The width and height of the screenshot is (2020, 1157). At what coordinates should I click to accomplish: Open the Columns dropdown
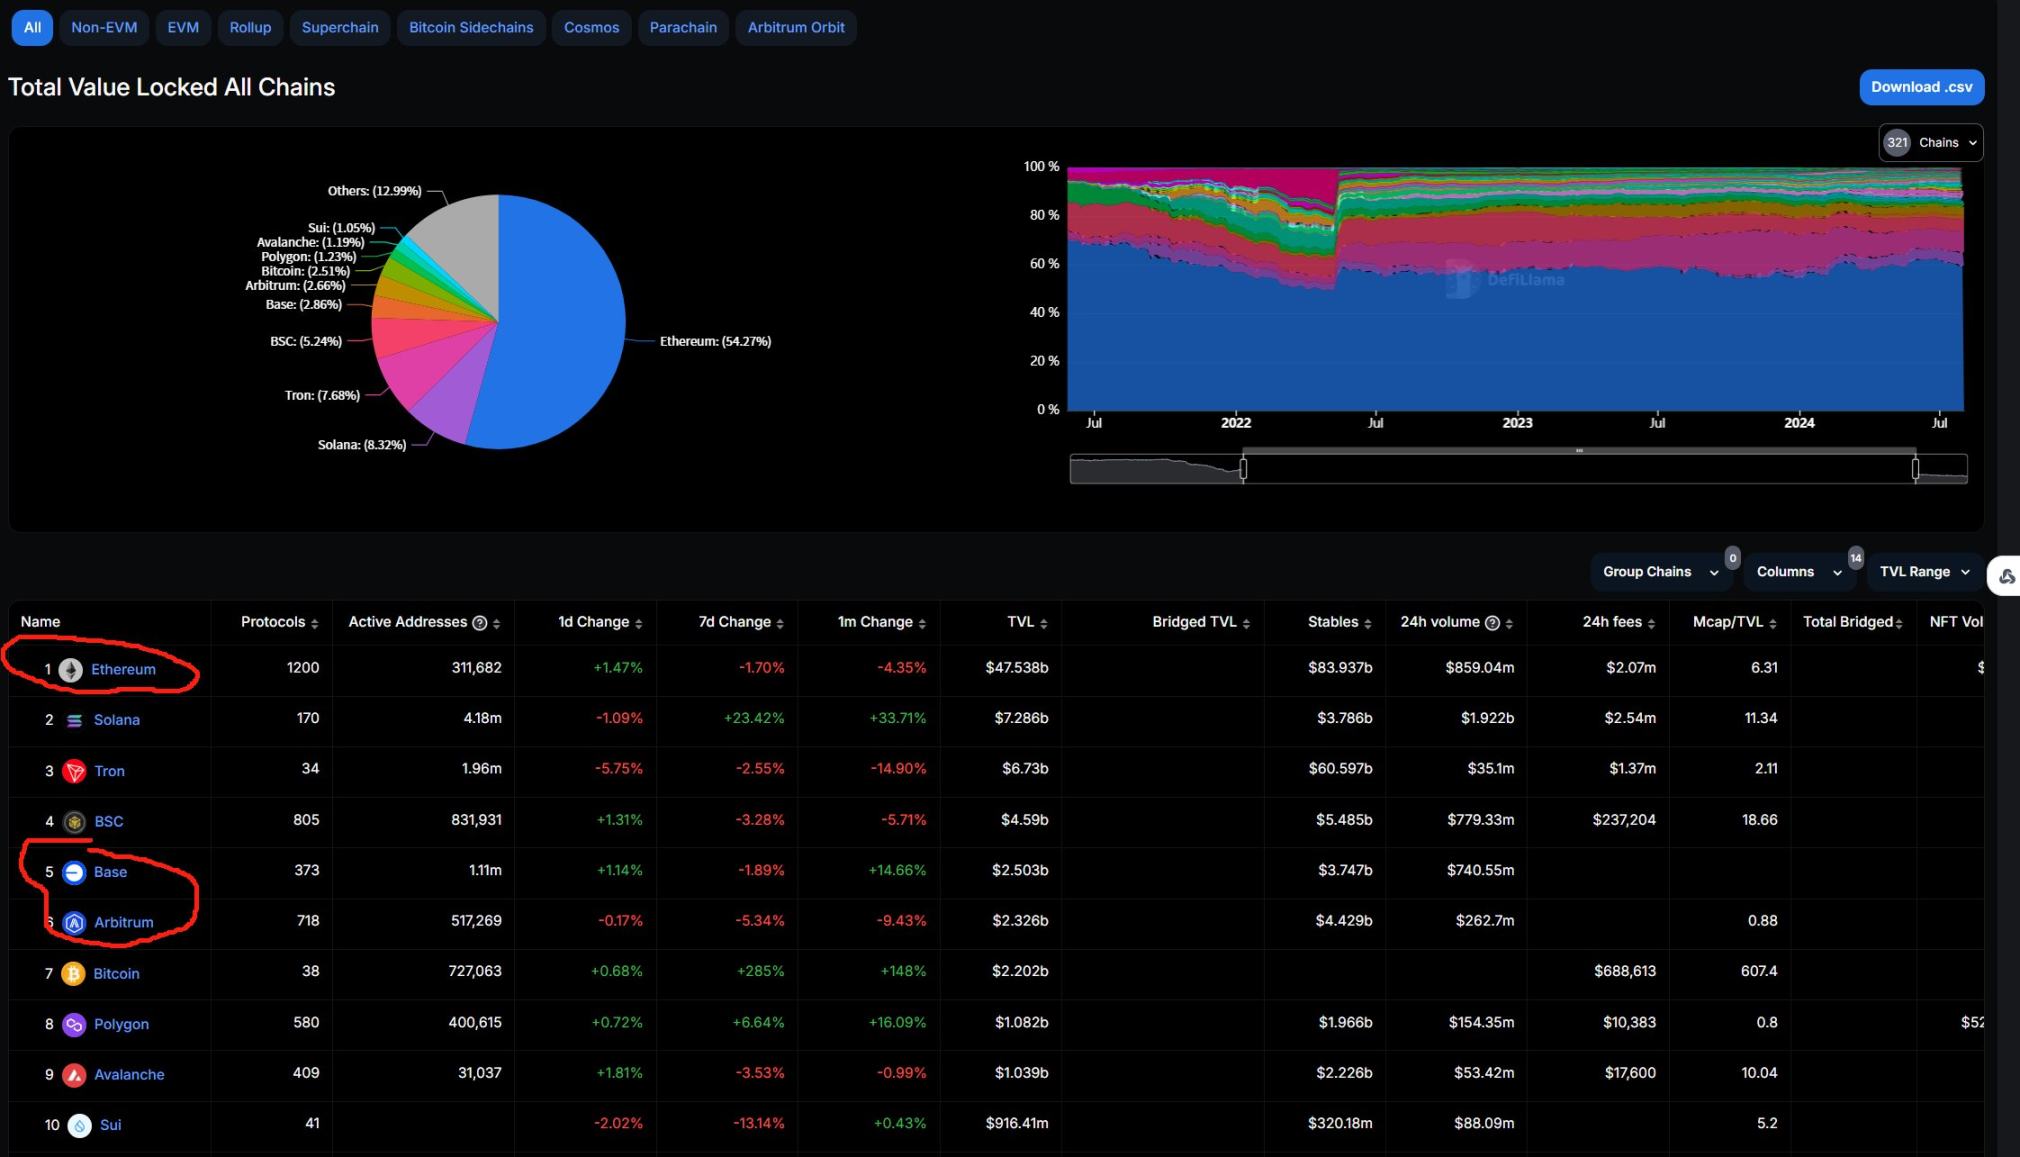point(1798,572)
